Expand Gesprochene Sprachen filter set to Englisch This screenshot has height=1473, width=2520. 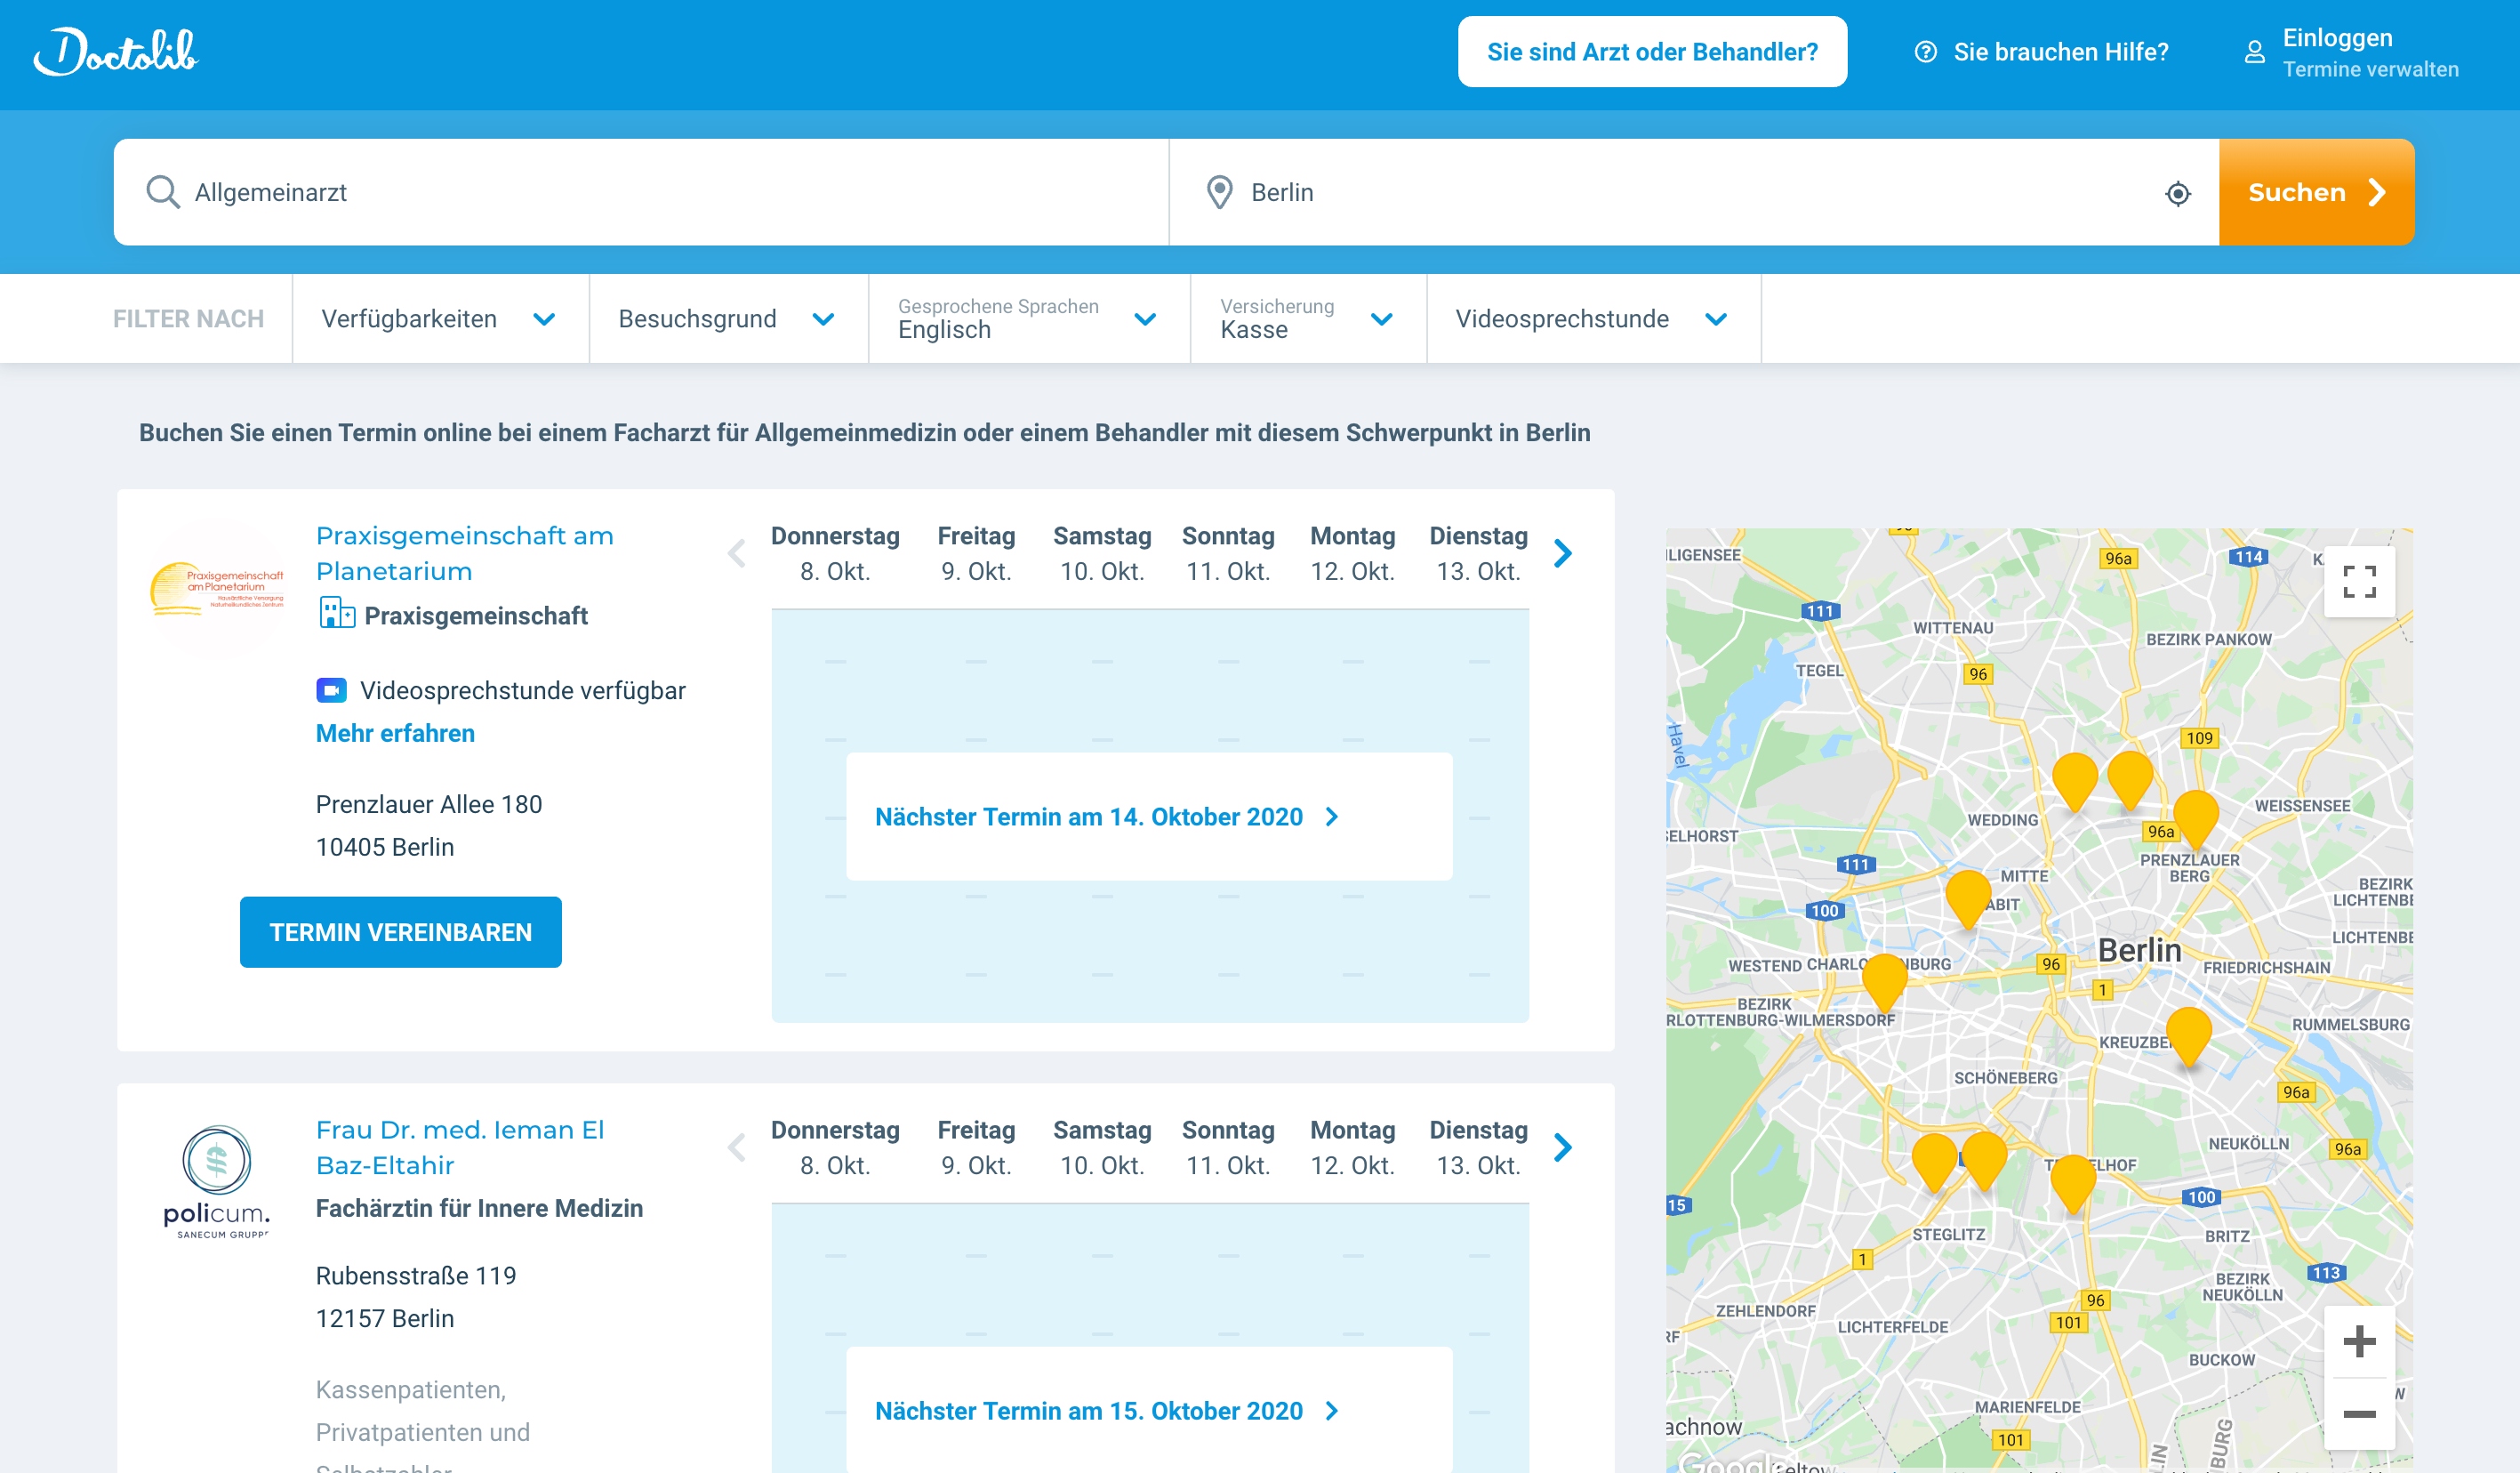[x=1029, y=319]
